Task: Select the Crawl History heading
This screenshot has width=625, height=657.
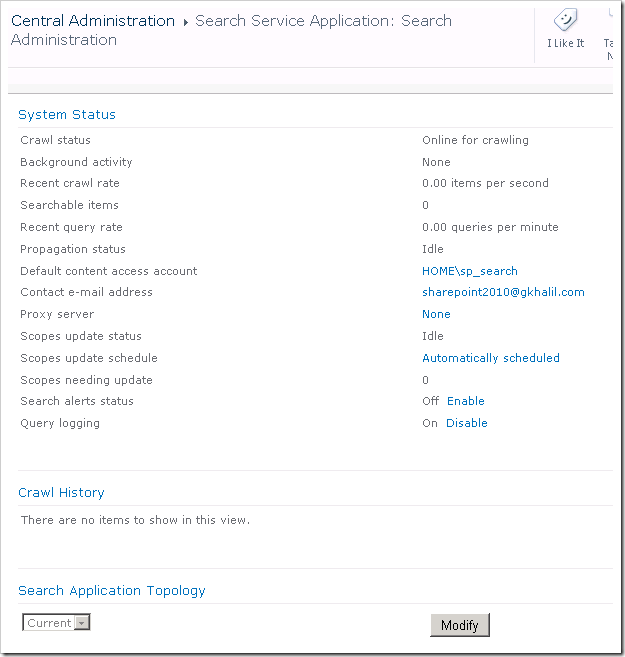Action: tap(61, 492)
